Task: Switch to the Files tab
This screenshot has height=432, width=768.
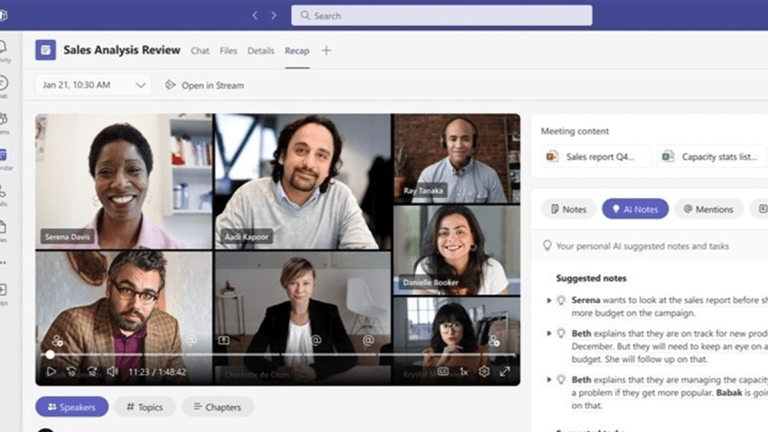Action: tap(229, 51)
